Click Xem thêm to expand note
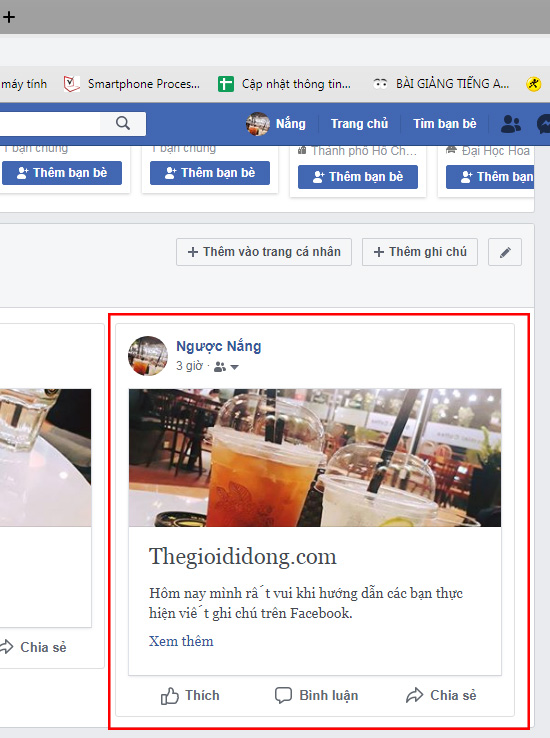 [x=181, y=641]
